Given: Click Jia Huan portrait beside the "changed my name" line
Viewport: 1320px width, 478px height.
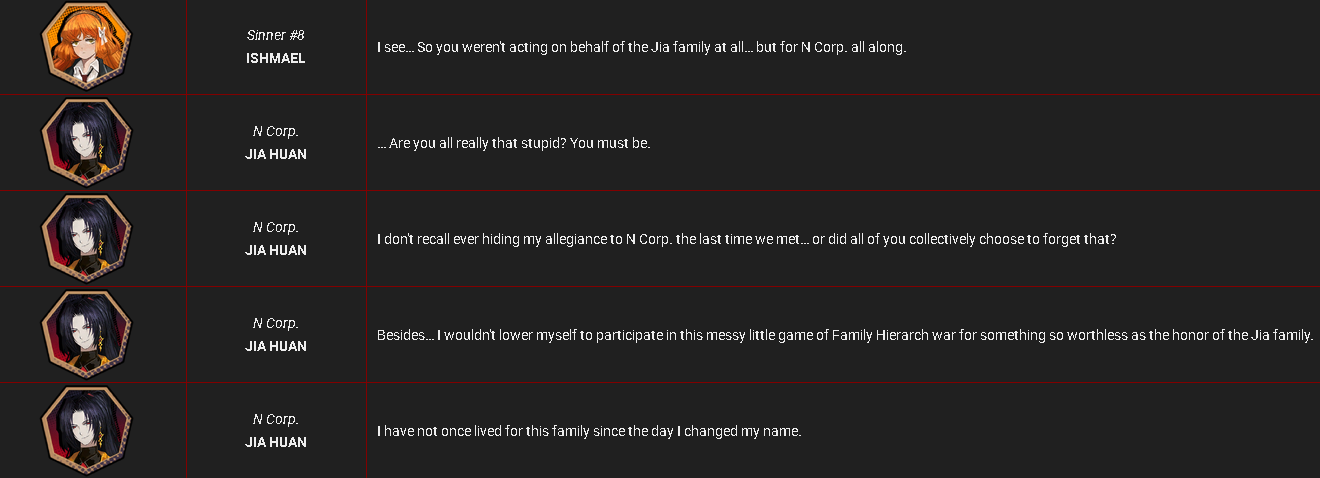Looking at the screenshot, I should [x=87, y=431].
